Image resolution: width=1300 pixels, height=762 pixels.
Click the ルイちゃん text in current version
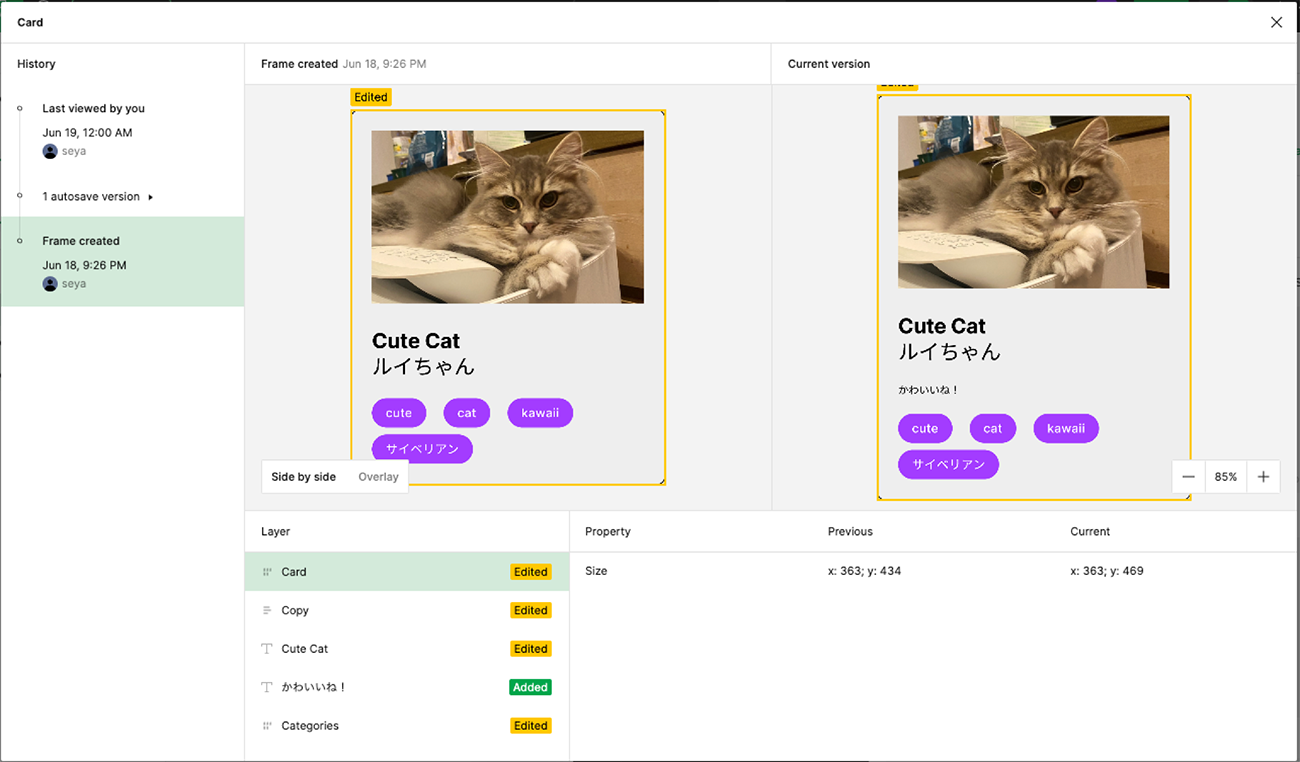[949, 351]
